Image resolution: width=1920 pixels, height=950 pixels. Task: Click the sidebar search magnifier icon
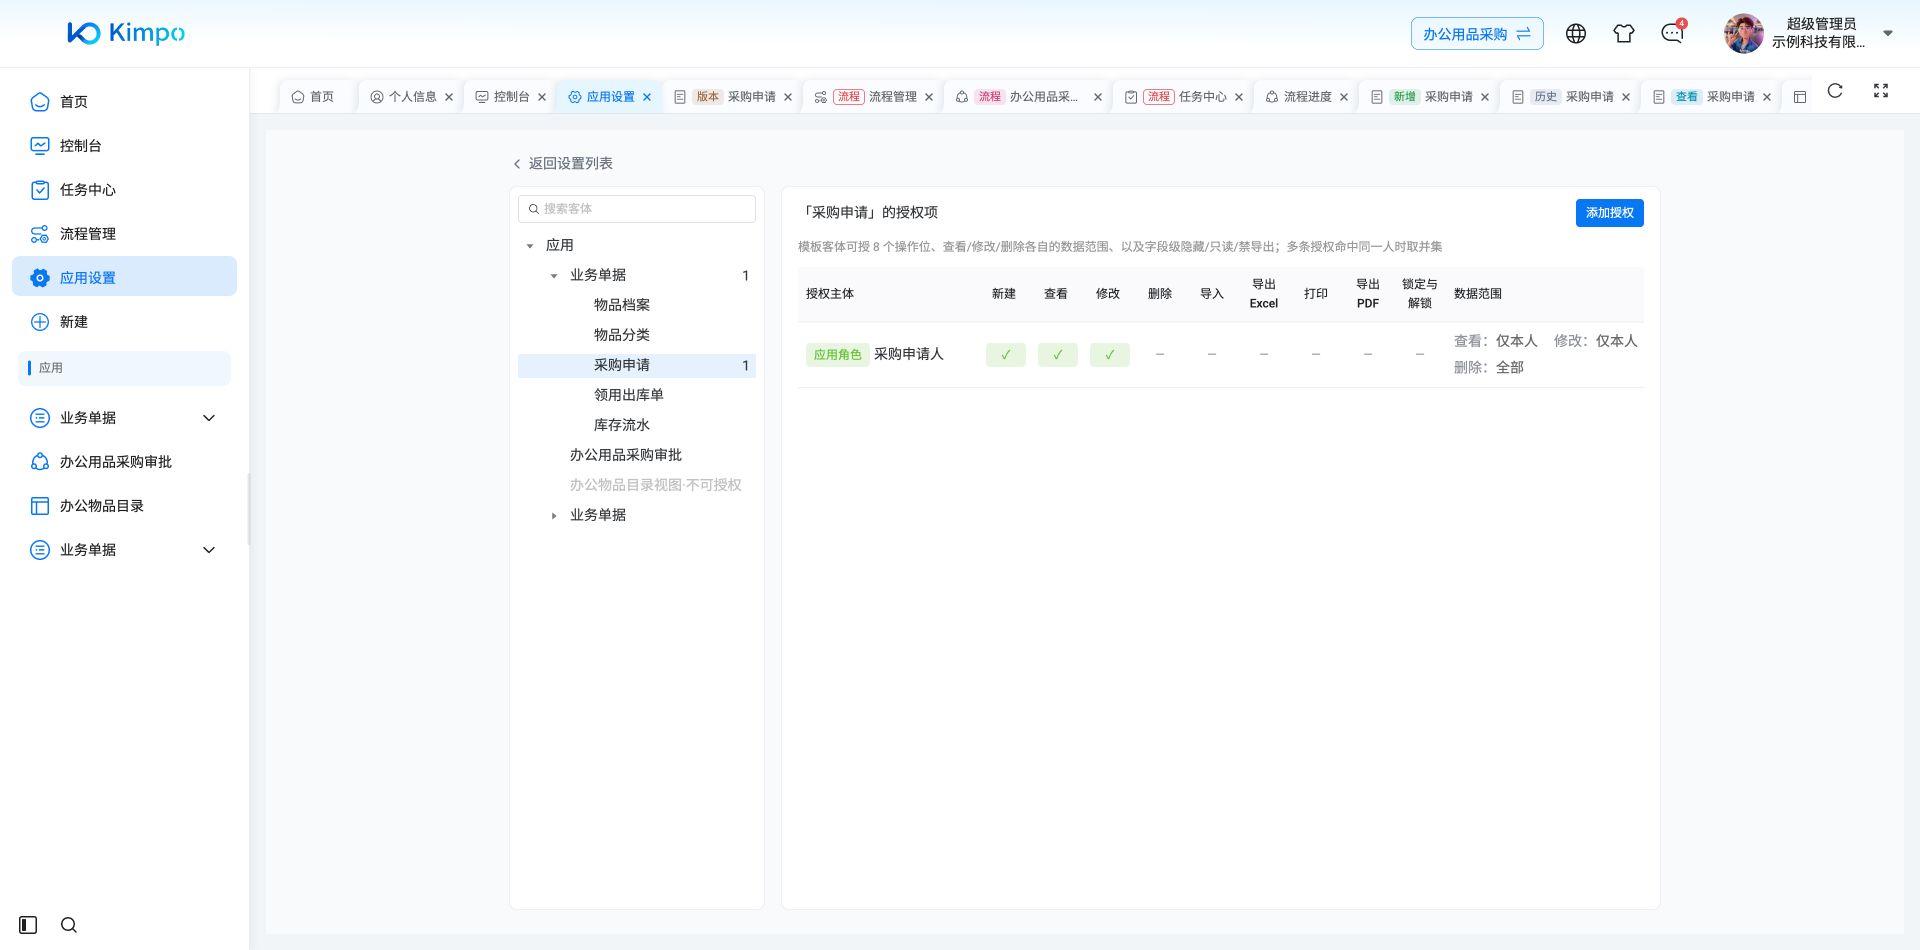coord(69,925)
